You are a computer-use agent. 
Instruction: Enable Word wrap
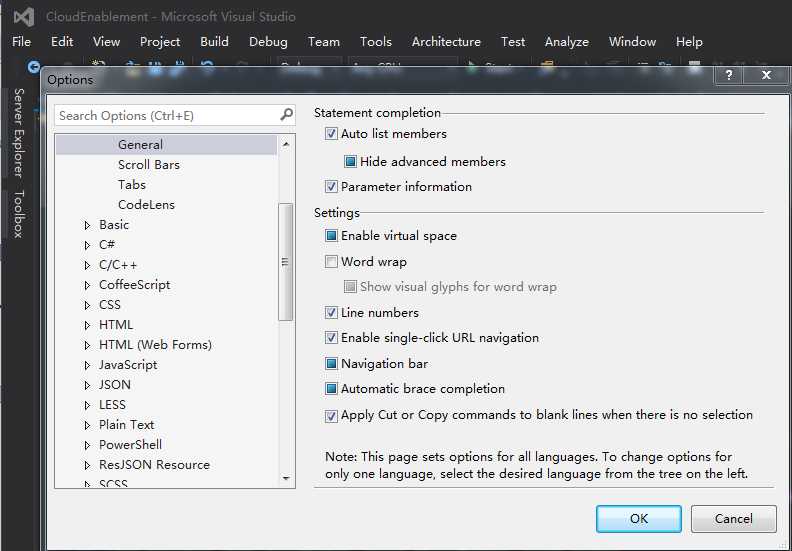(x=331, y=262)
